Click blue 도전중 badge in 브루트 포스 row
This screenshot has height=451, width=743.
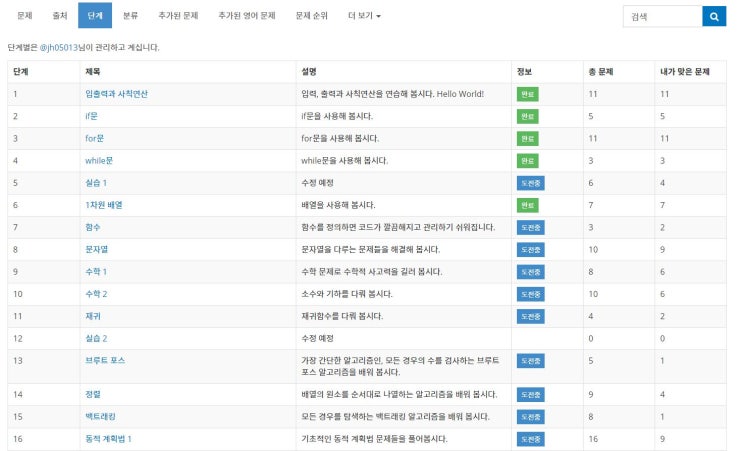(530, 361)
